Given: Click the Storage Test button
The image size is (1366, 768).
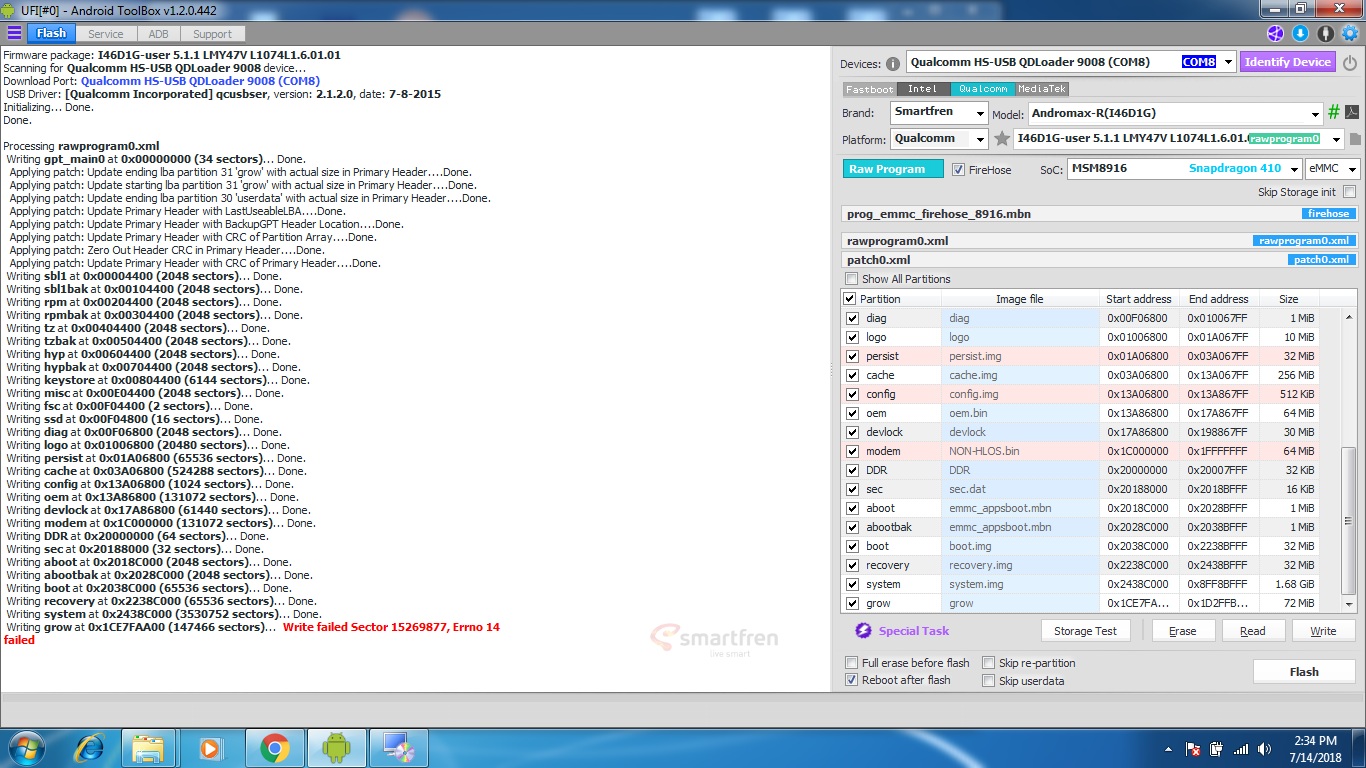Looking at the screenshot, I should (x=1085, y=631).
